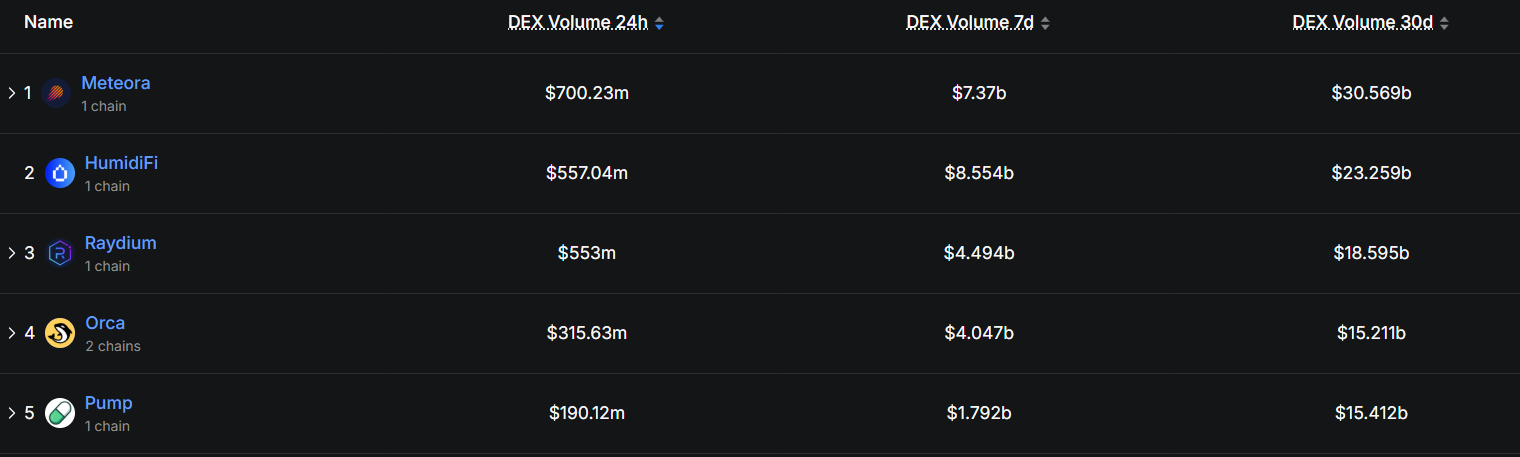The image size is (1520, 457).
Task: Sort table by DEX Volume 7d header
Action: pos(972,22)
